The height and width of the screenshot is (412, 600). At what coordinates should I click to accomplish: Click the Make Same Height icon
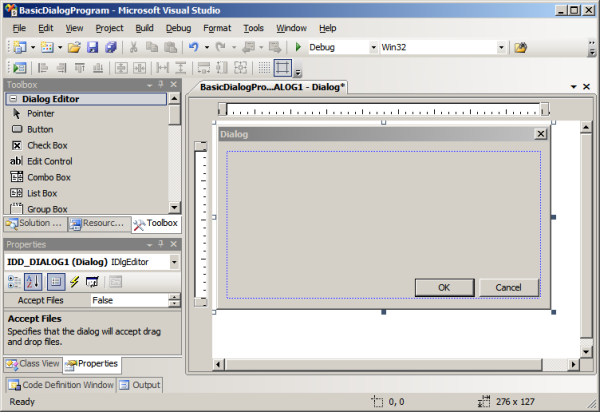point(222,68)
